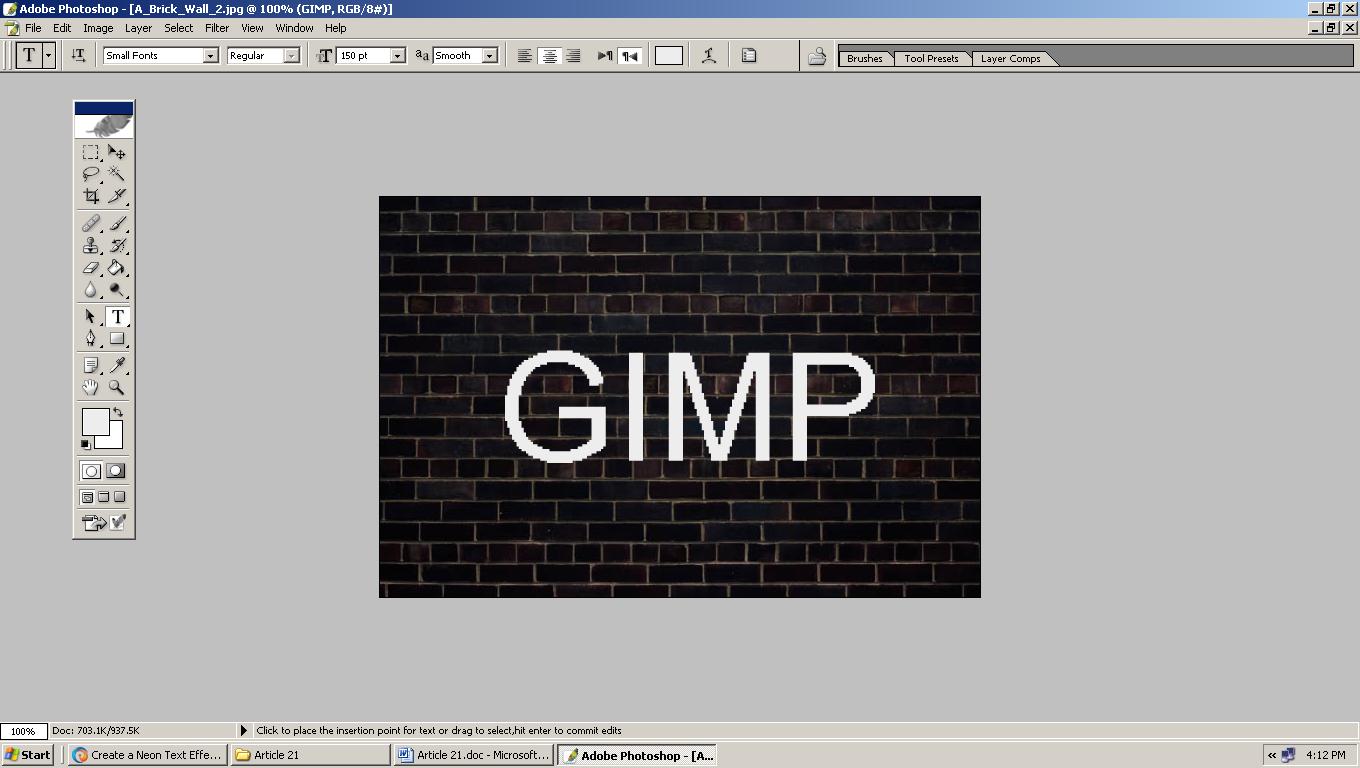Select the Dodge tool
This screenshot has width=1360, height=768.
coord(117,290)
